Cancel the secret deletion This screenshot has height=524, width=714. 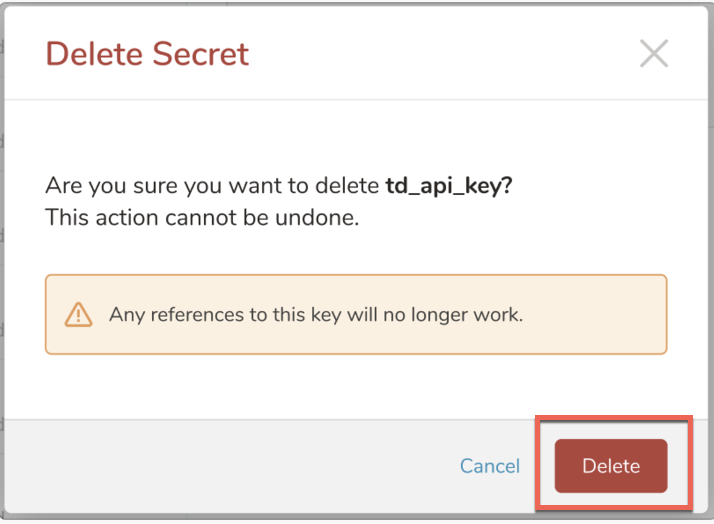490,466
